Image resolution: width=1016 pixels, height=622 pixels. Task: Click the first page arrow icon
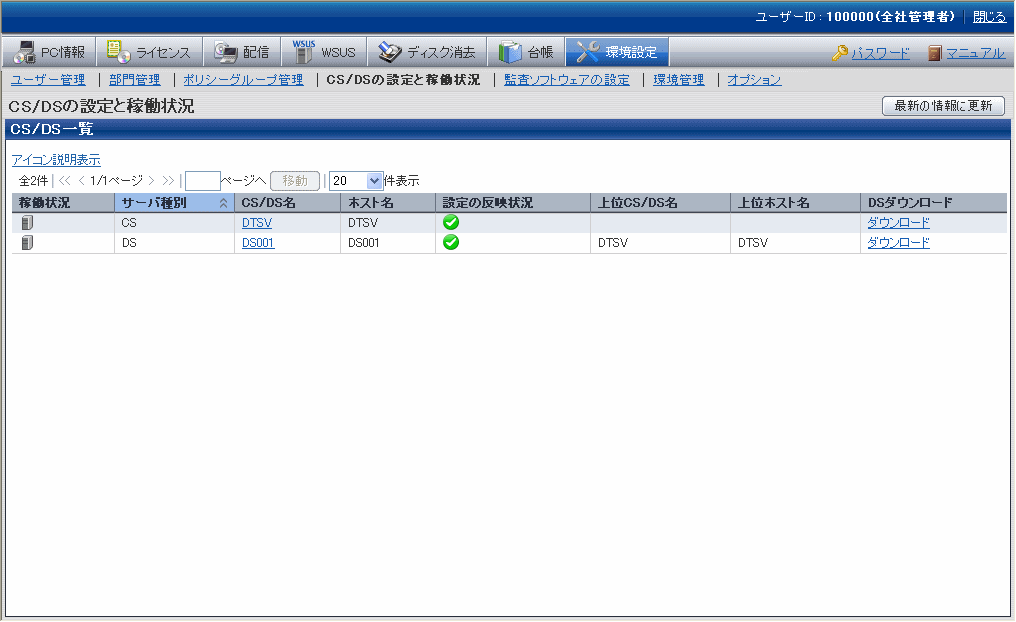pyautogui.click(x=64, y=181)
